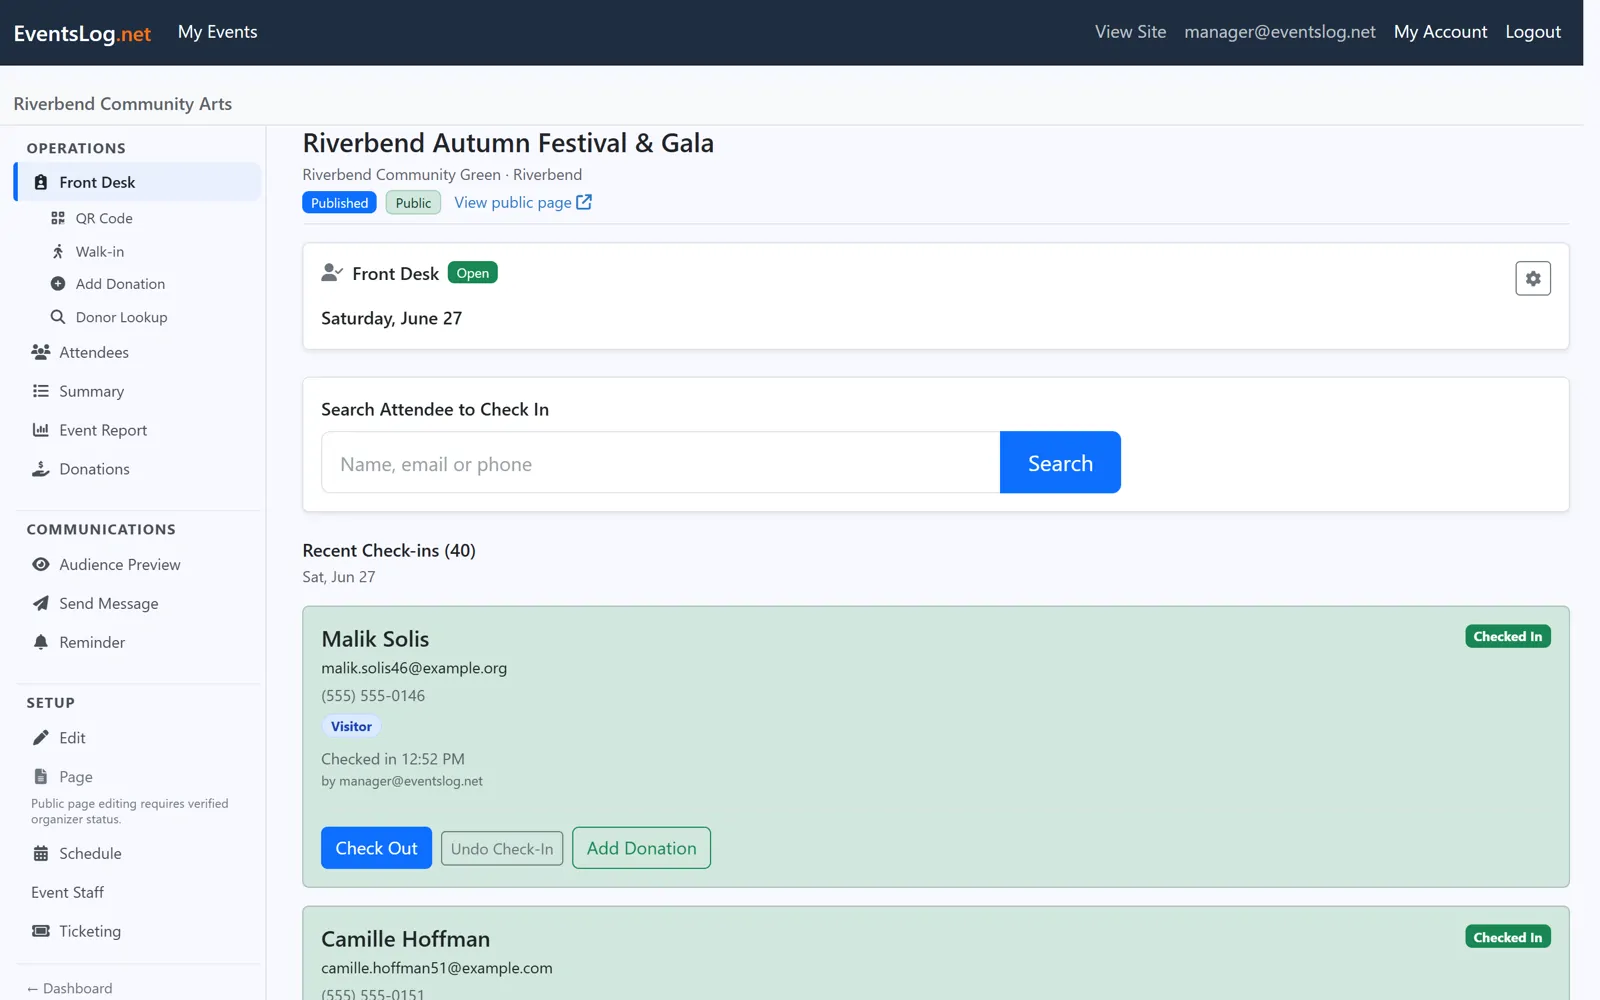This screenshot has height=1000, width=1600.
Task: Click the Front Desk person-check heading icon
Action: pos(332,272)
